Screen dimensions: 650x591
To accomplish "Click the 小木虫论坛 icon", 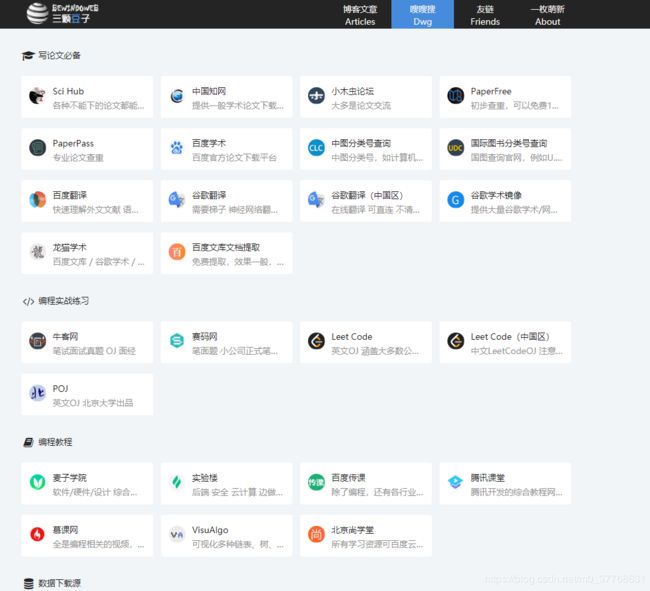I will [316, 96].
